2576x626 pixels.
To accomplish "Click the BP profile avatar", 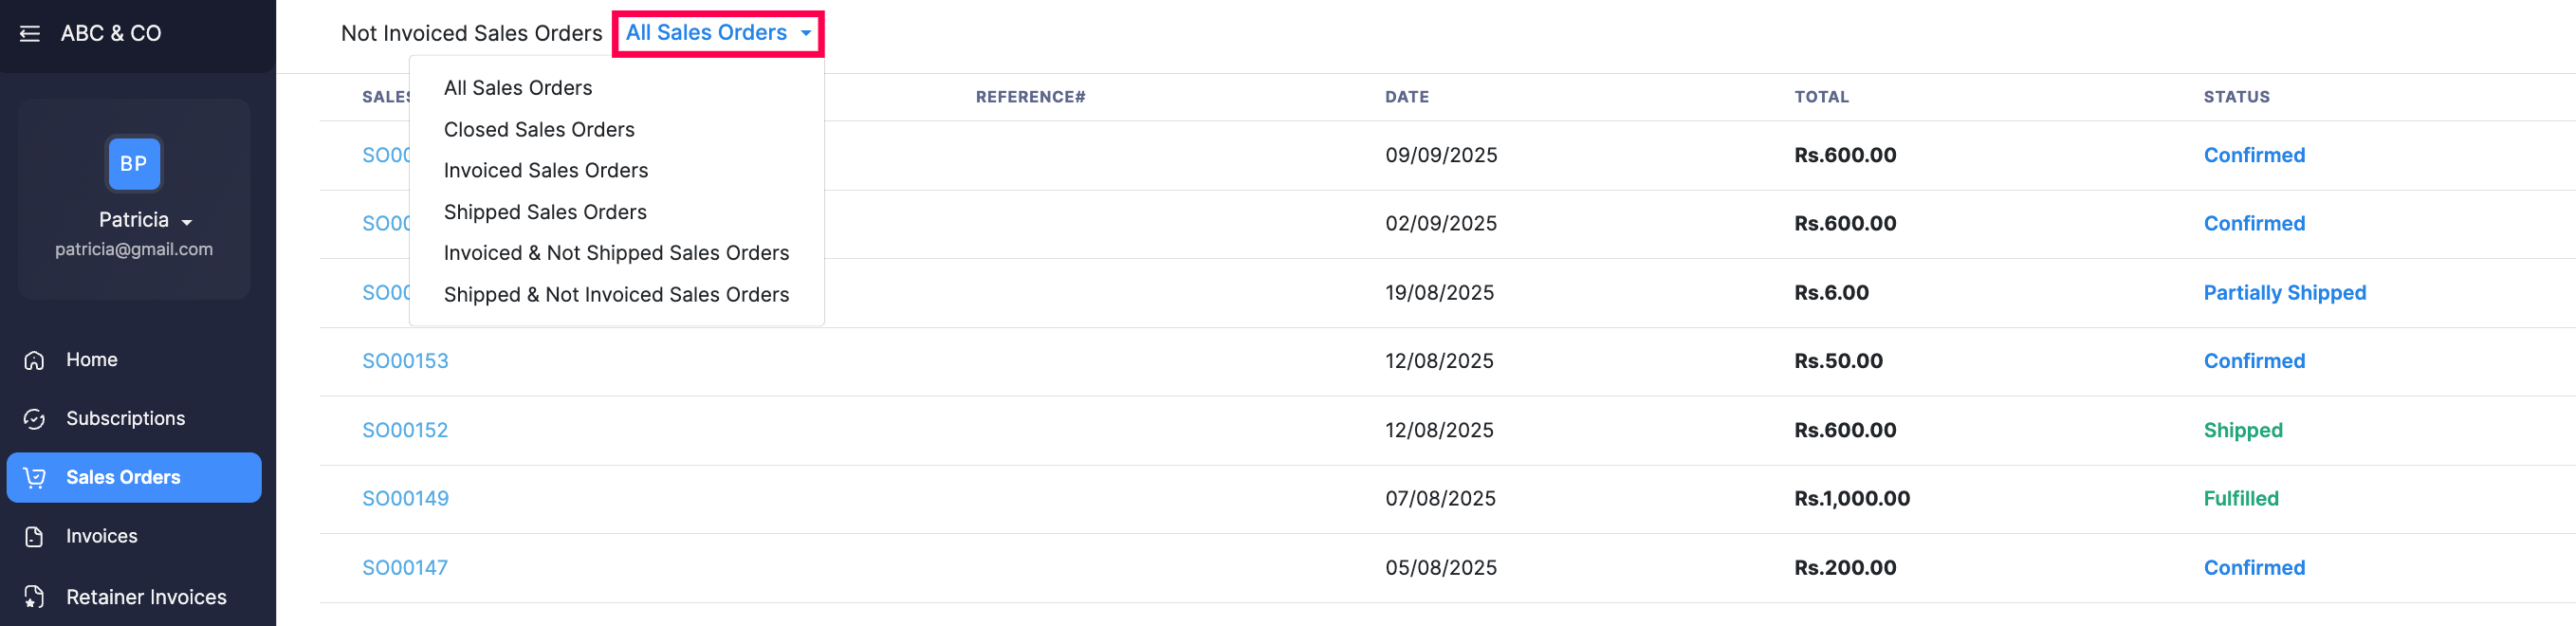I will click(x=134, y=164).
